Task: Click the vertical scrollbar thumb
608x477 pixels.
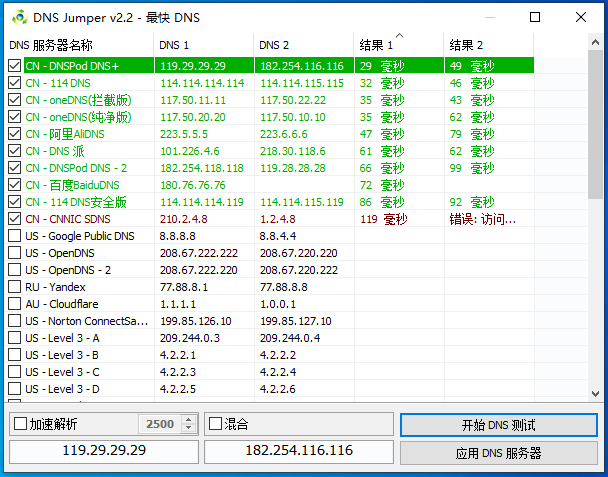Action: click(x=596, y=125)
